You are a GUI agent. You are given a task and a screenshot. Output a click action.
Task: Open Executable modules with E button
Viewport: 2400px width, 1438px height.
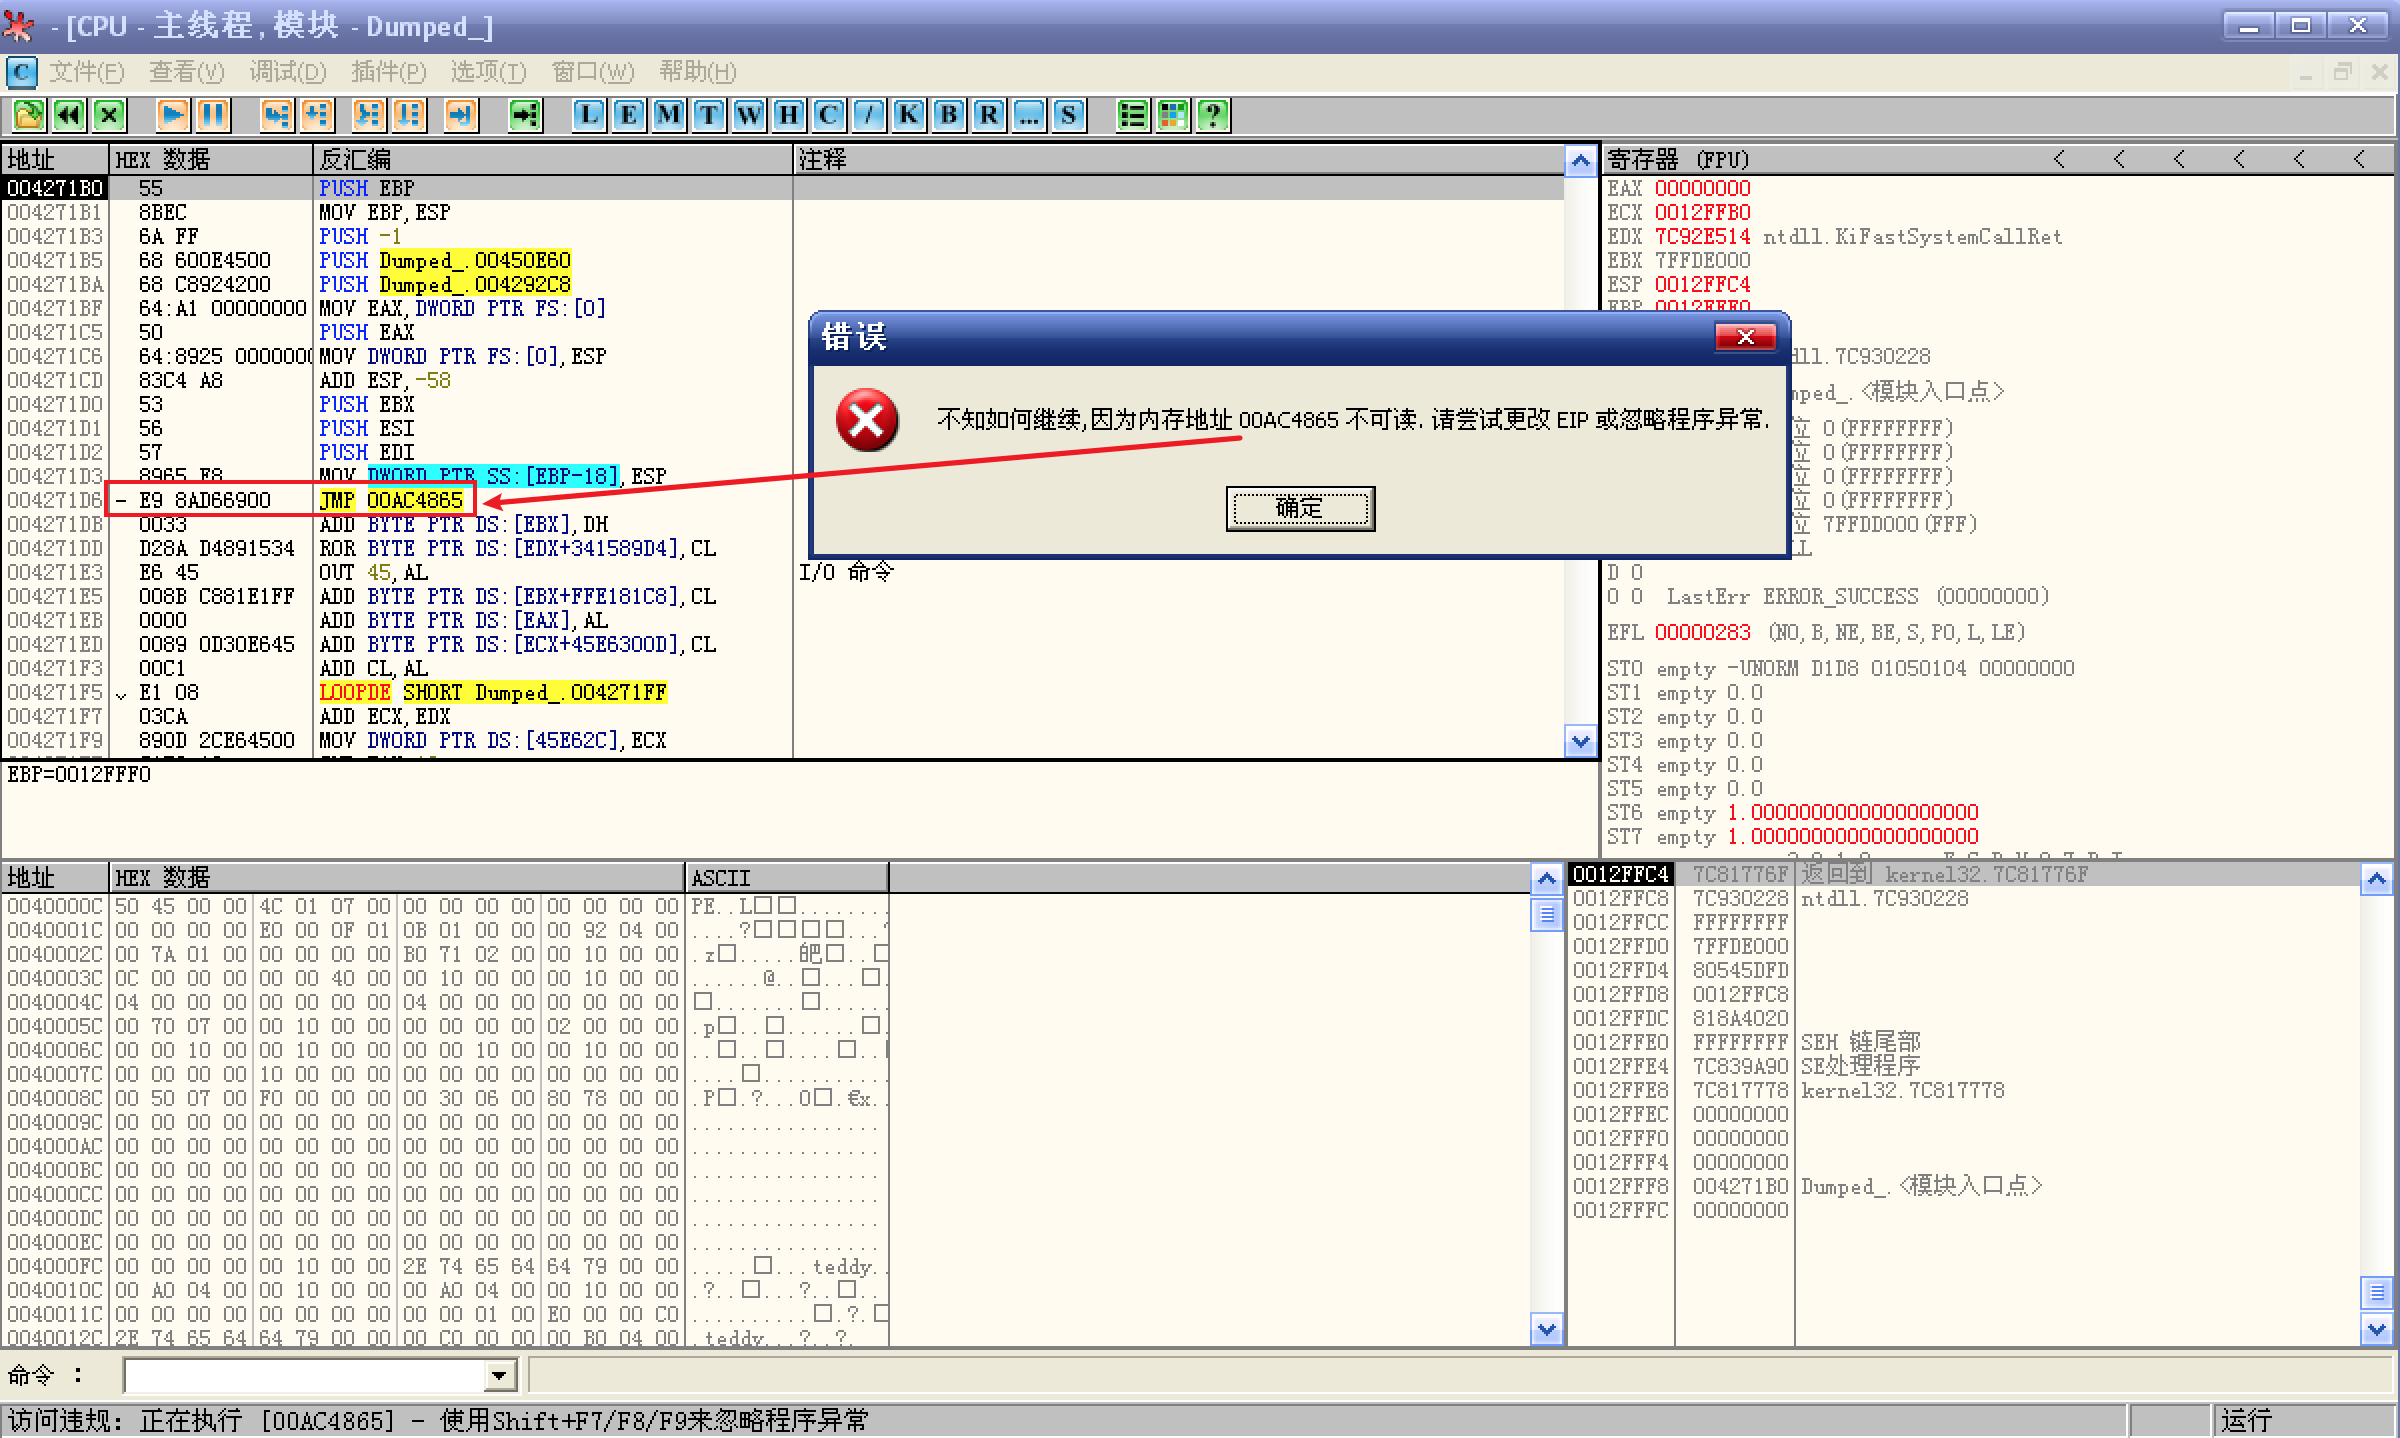coord(628,115)
